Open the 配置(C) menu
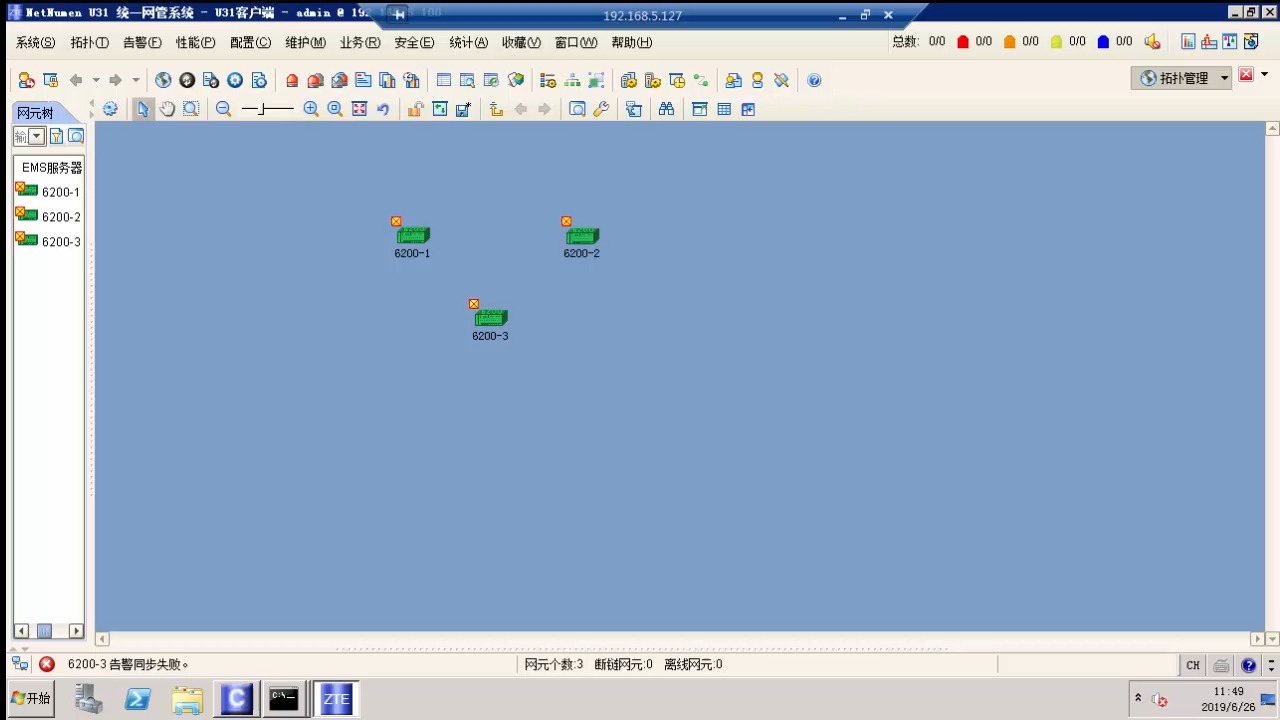This screenshot has width=1280, height=720. point(250,42)
